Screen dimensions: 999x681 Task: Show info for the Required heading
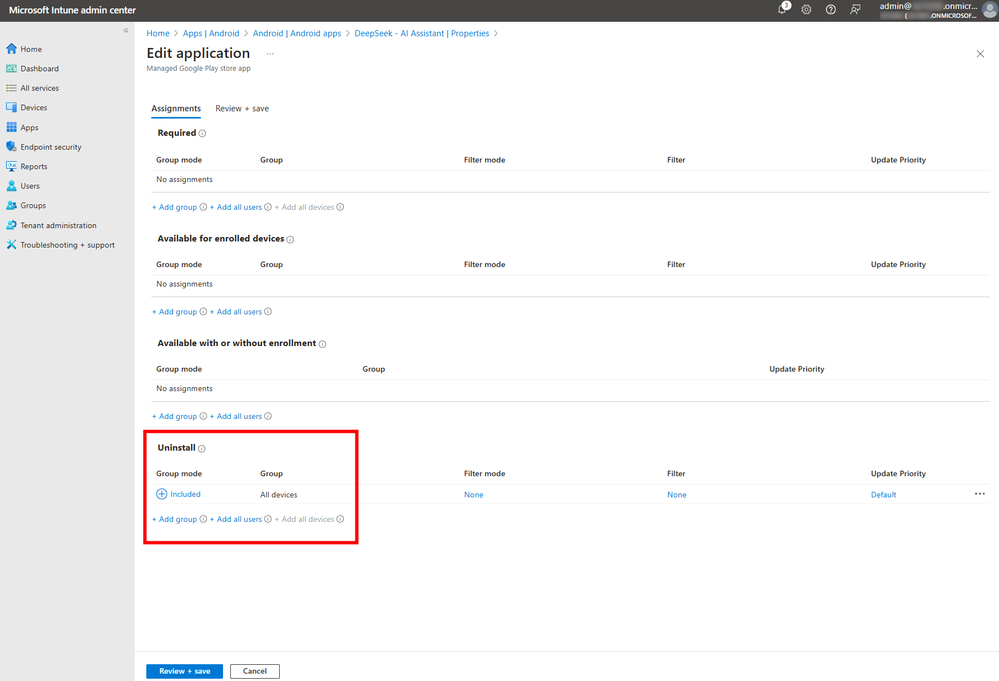(x=202, y=134)
